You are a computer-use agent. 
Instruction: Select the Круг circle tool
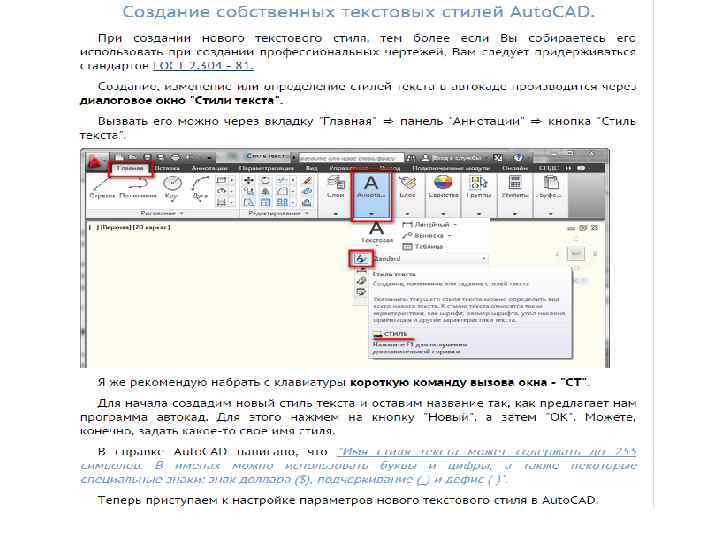pos(172,188)
